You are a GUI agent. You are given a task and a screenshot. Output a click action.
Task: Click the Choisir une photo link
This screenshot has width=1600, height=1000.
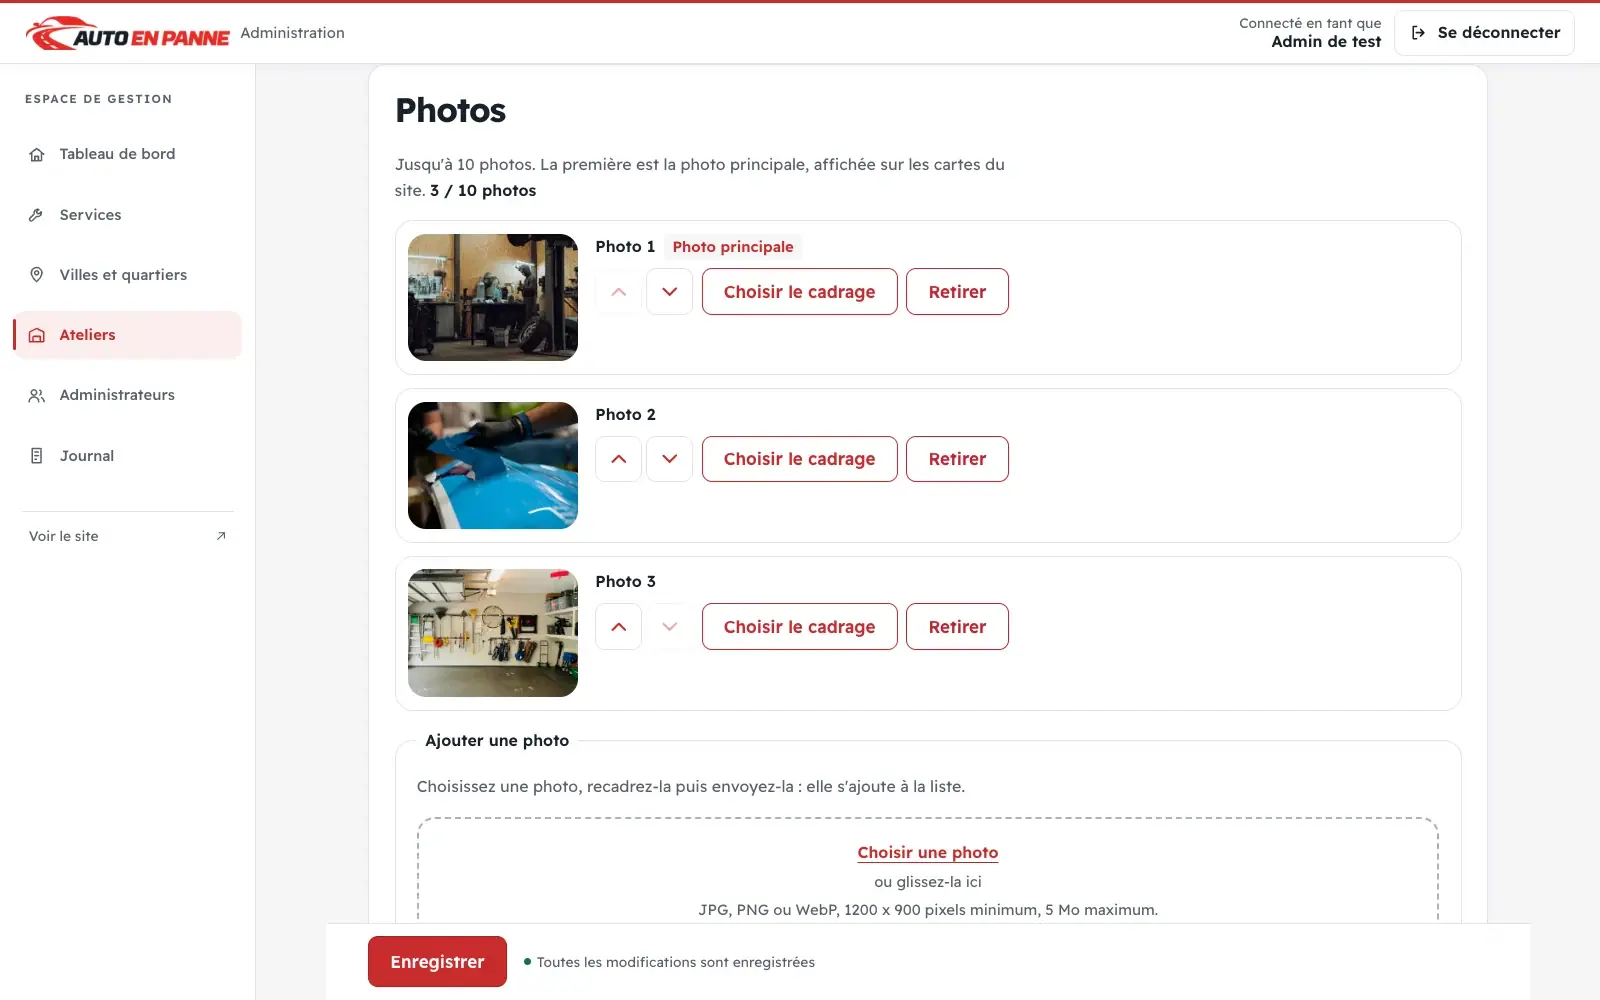[x=927, y=853]
